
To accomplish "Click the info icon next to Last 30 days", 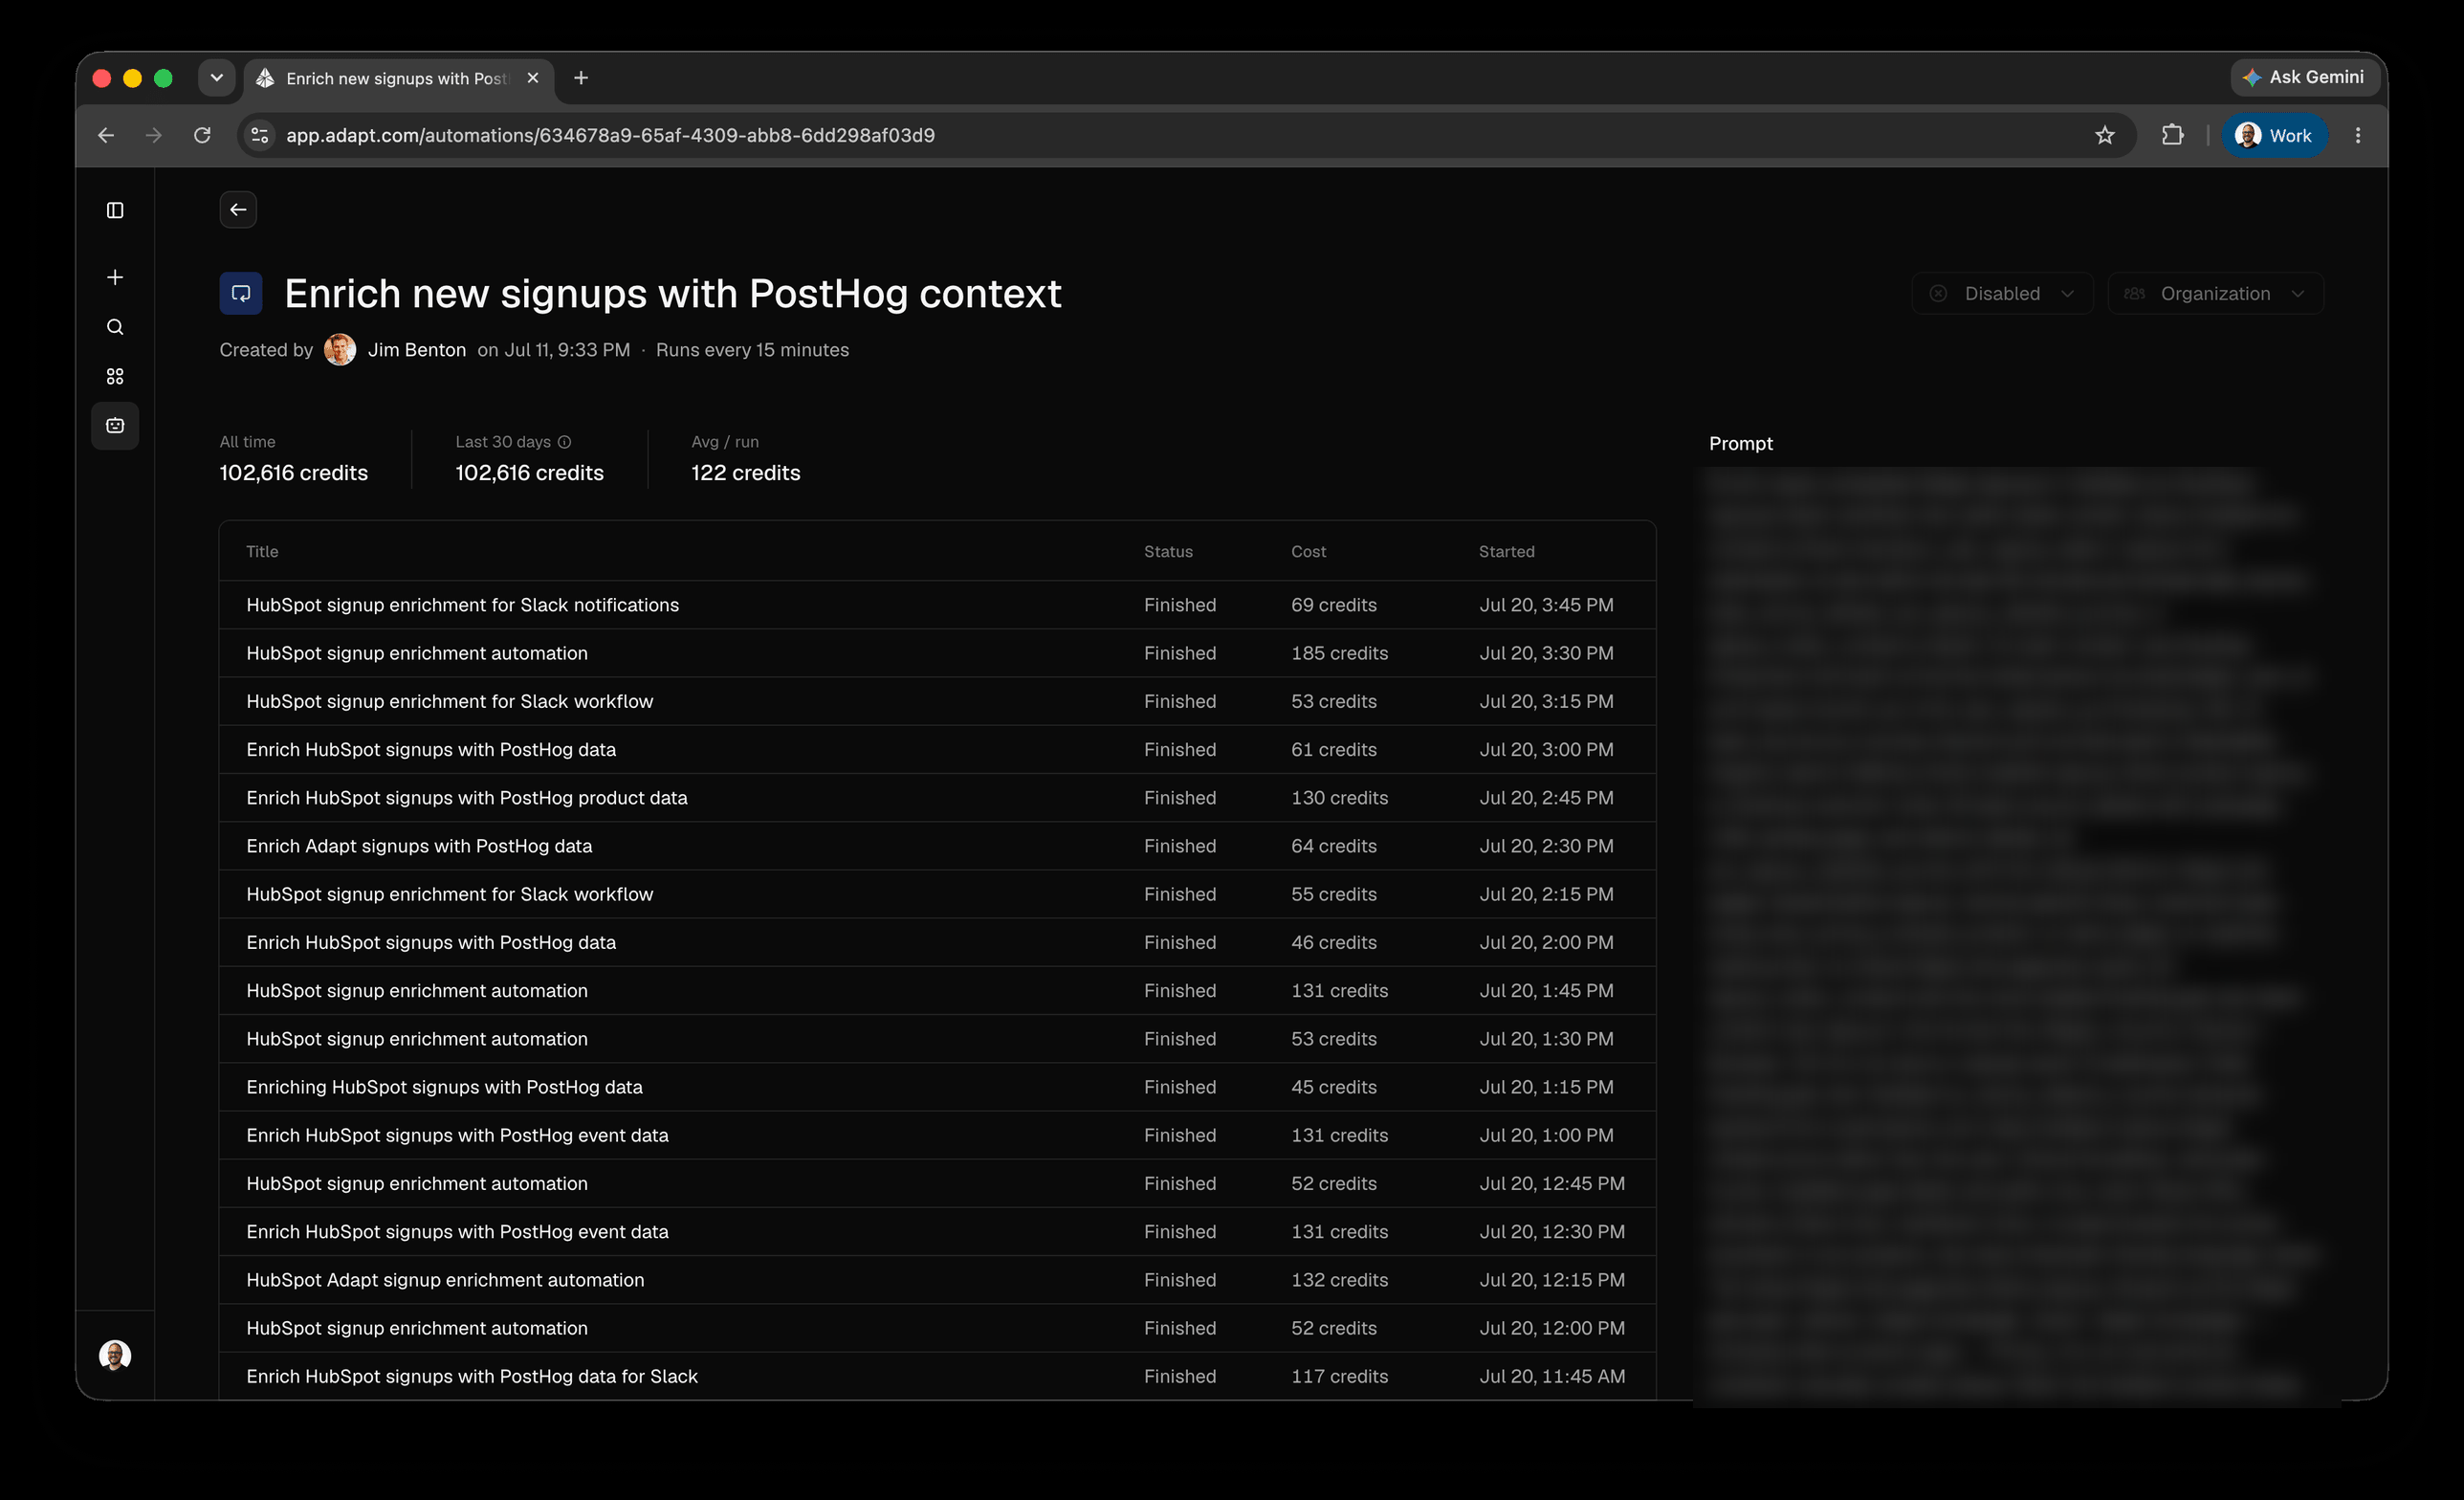I will (564, 442).
